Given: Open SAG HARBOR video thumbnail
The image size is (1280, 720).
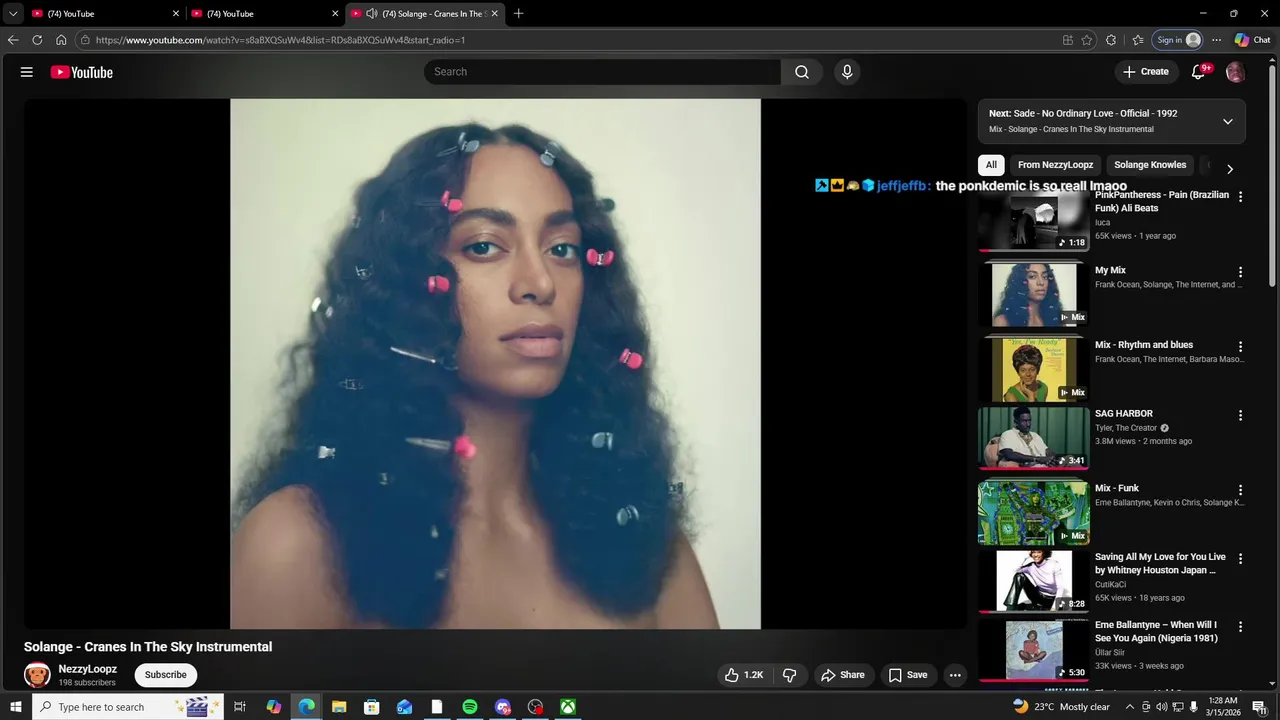Looking at the screenshot, I should (x=1033, y=437).
